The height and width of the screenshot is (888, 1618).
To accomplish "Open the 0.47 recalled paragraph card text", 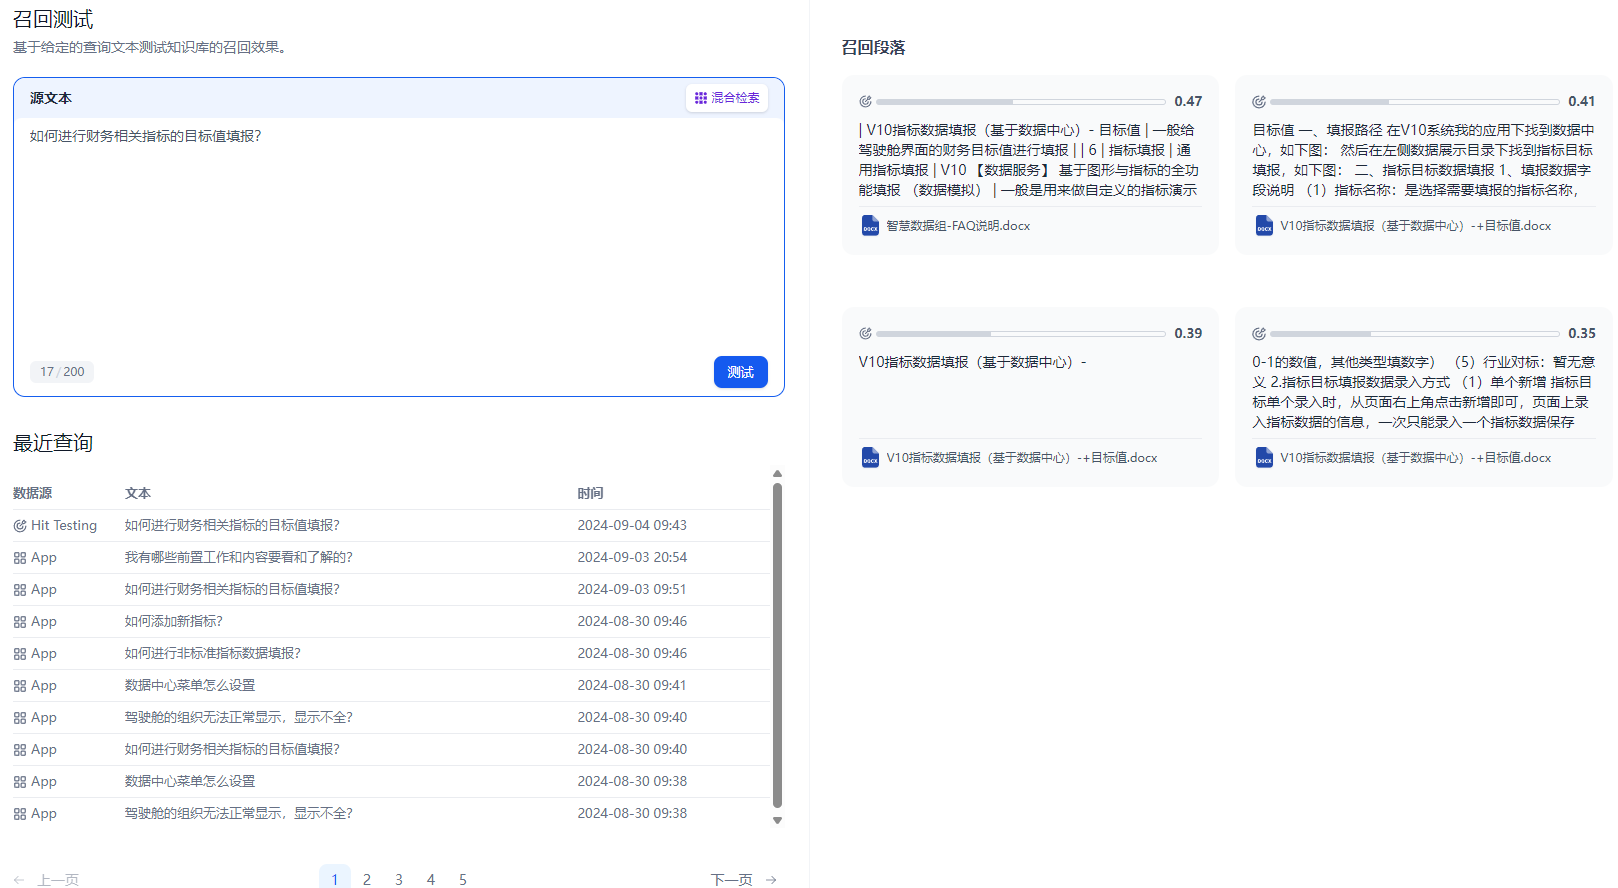I will coord(1029,160).
